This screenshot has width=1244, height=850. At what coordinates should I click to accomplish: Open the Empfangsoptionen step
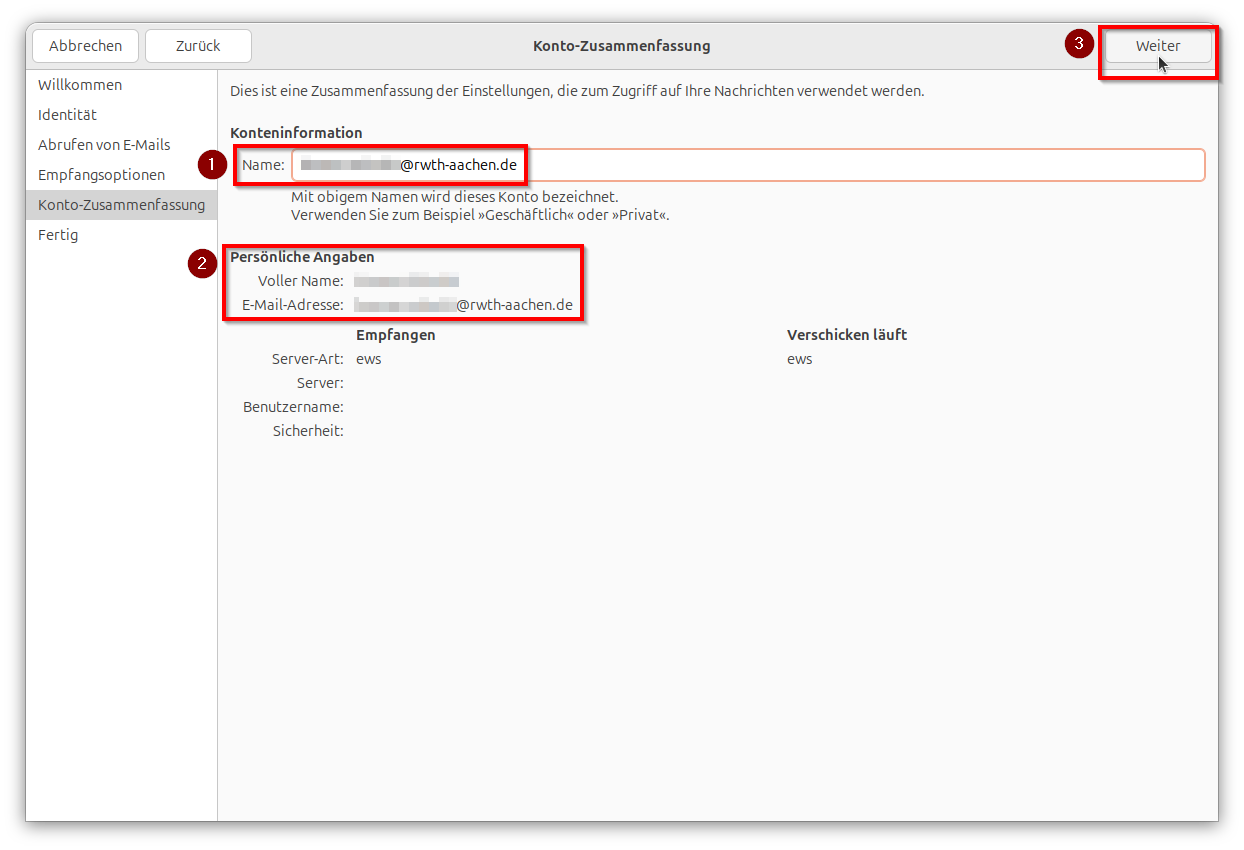101,174
